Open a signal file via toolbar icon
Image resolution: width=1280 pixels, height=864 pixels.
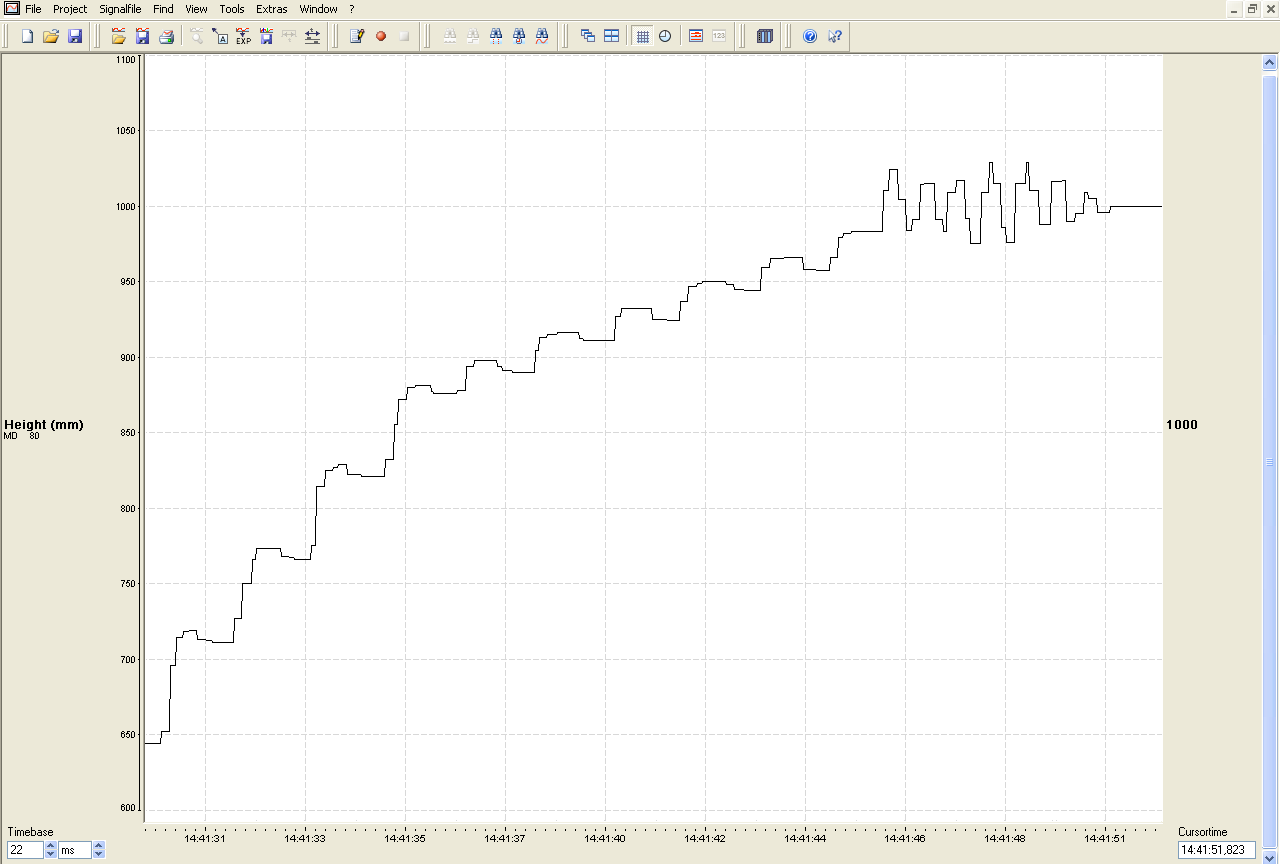119,36
